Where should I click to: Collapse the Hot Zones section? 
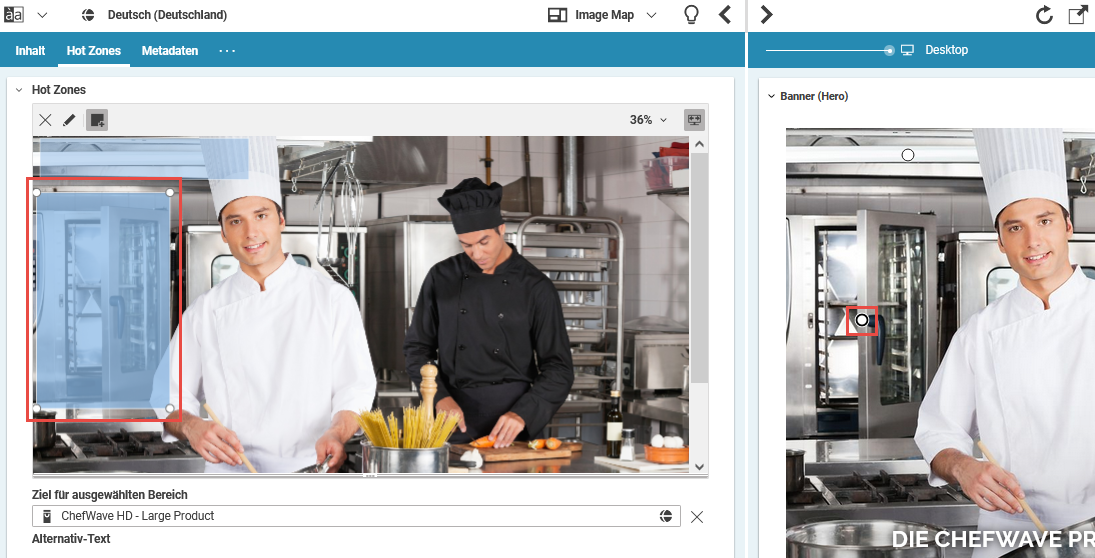pos(18,90)
